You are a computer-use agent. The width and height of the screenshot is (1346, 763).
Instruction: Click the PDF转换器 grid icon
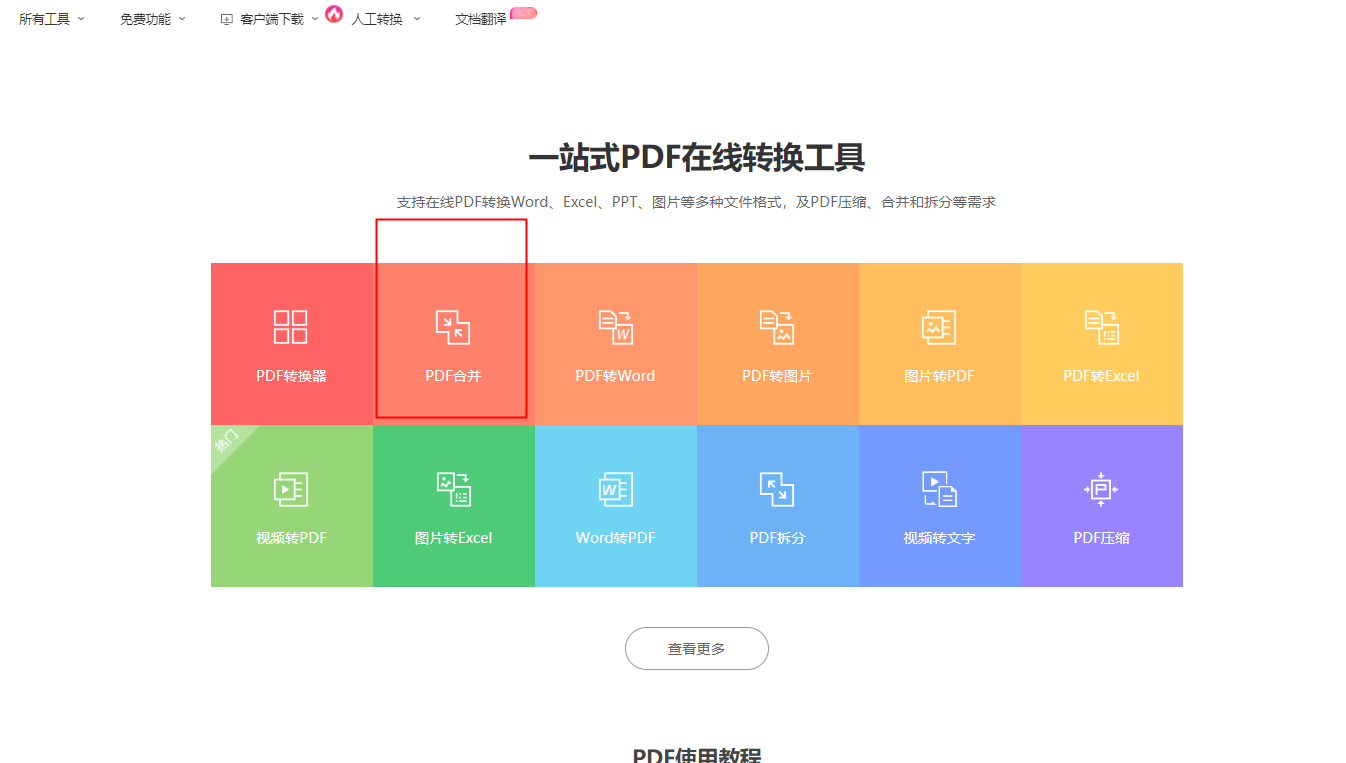coord(291,327)
